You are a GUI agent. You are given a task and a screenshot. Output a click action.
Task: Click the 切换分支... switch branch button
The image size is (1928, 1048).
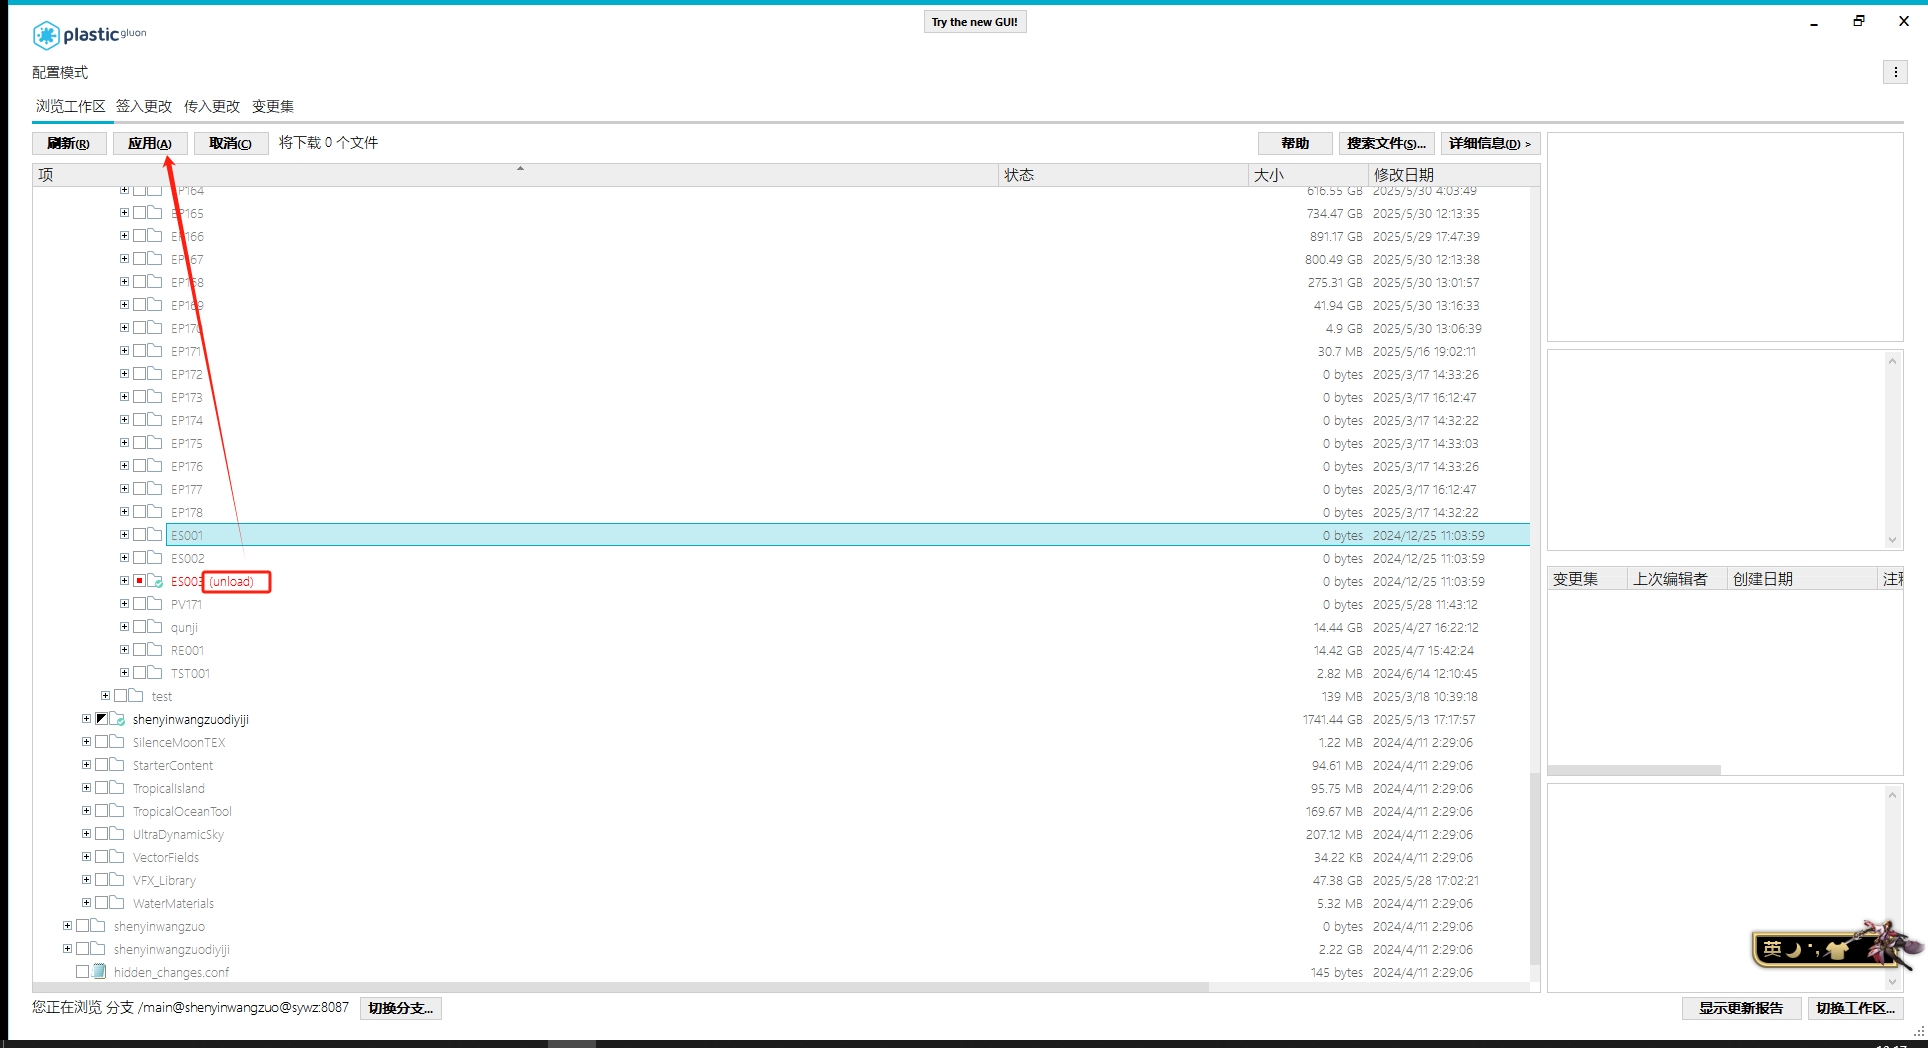click(400, 1008)
